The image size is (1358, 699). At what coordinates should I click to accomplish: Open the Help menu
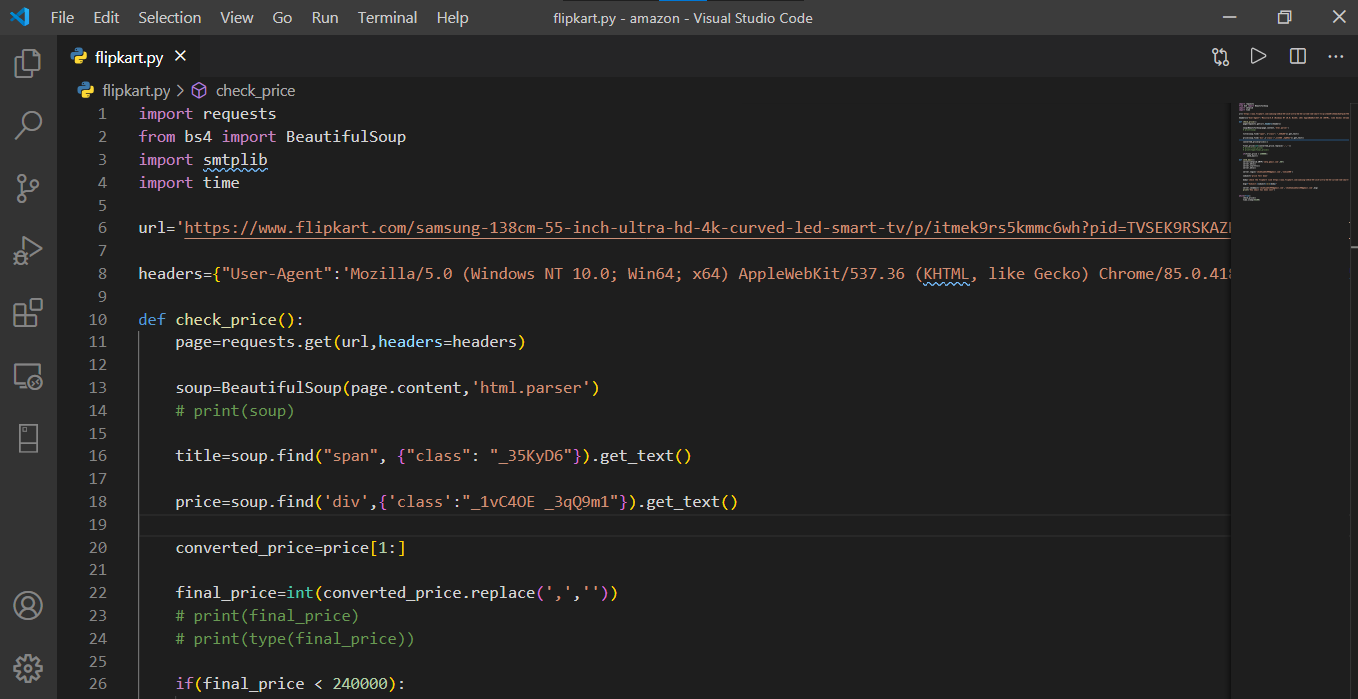coord(452,18)
